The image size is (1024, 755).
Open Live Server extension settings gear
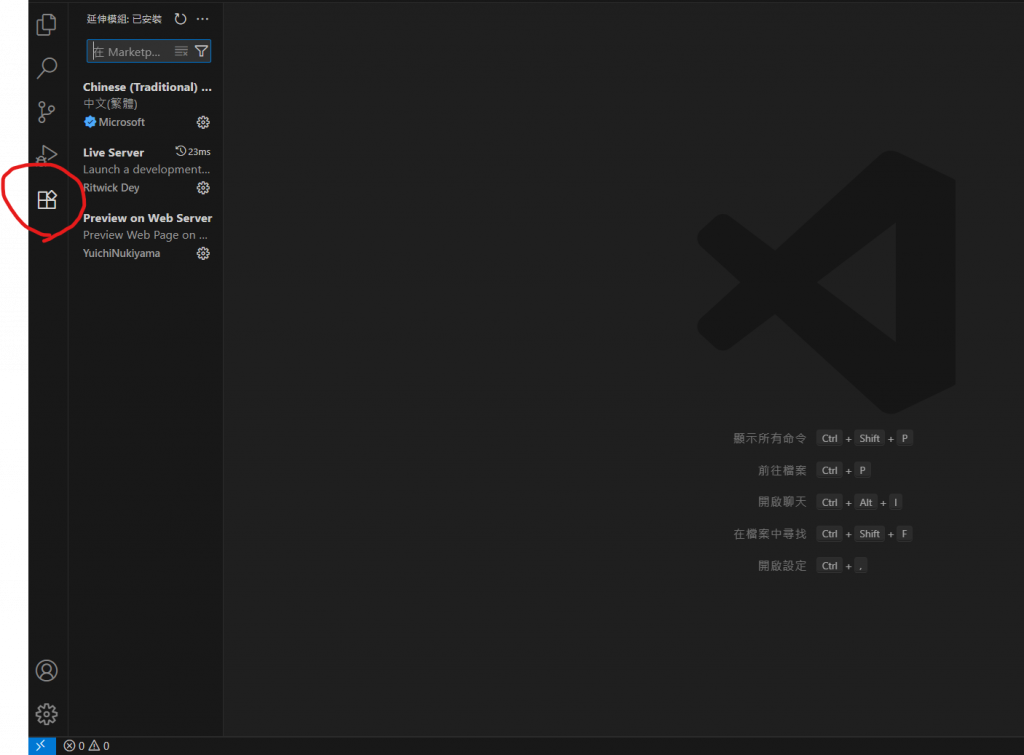pos(203,187)
